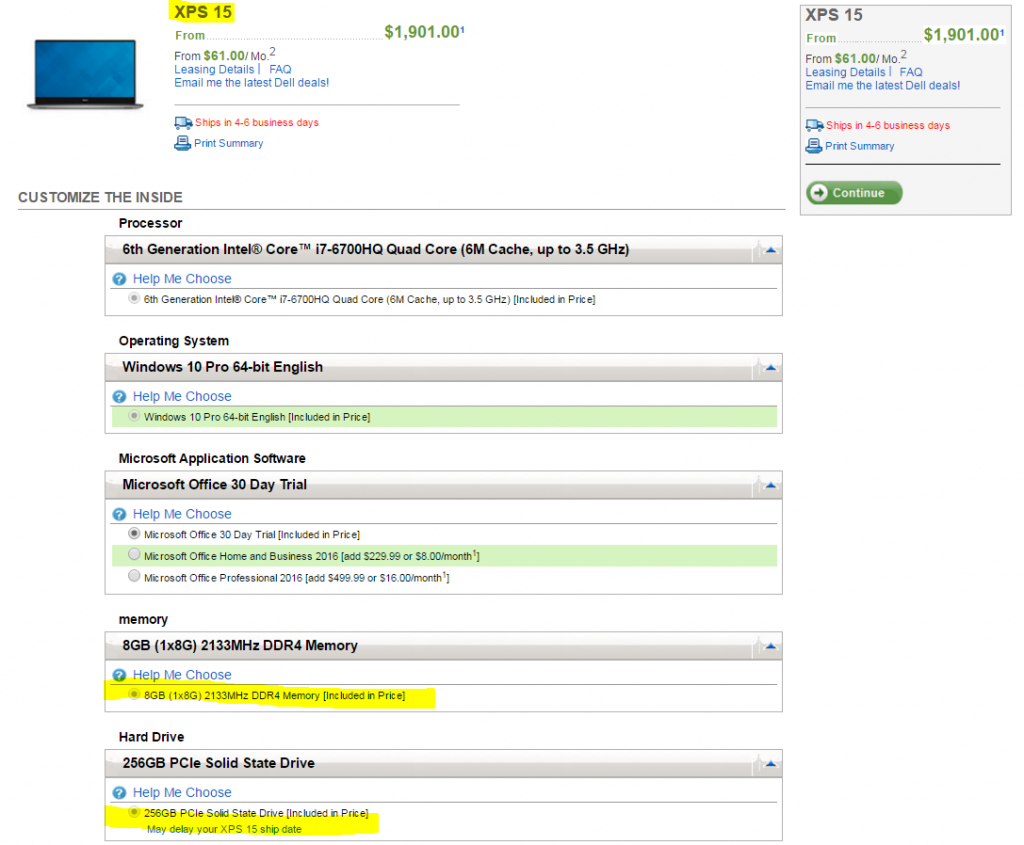Click the help icon in the Hard Drive section
Viewport: 1024px width, 845px height.
[119, 793]
